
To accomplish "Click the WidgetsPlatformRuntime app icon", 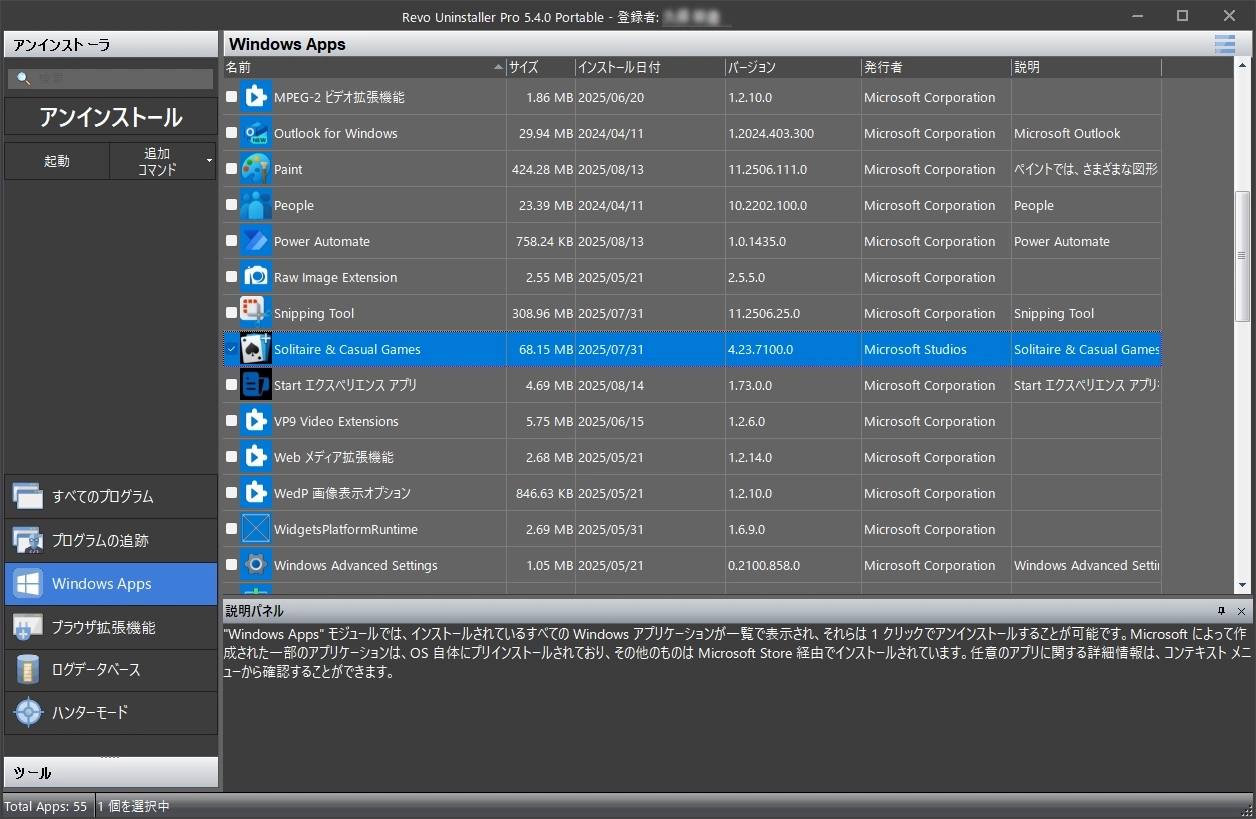I will pyautogui.click(x=256, y=529).
